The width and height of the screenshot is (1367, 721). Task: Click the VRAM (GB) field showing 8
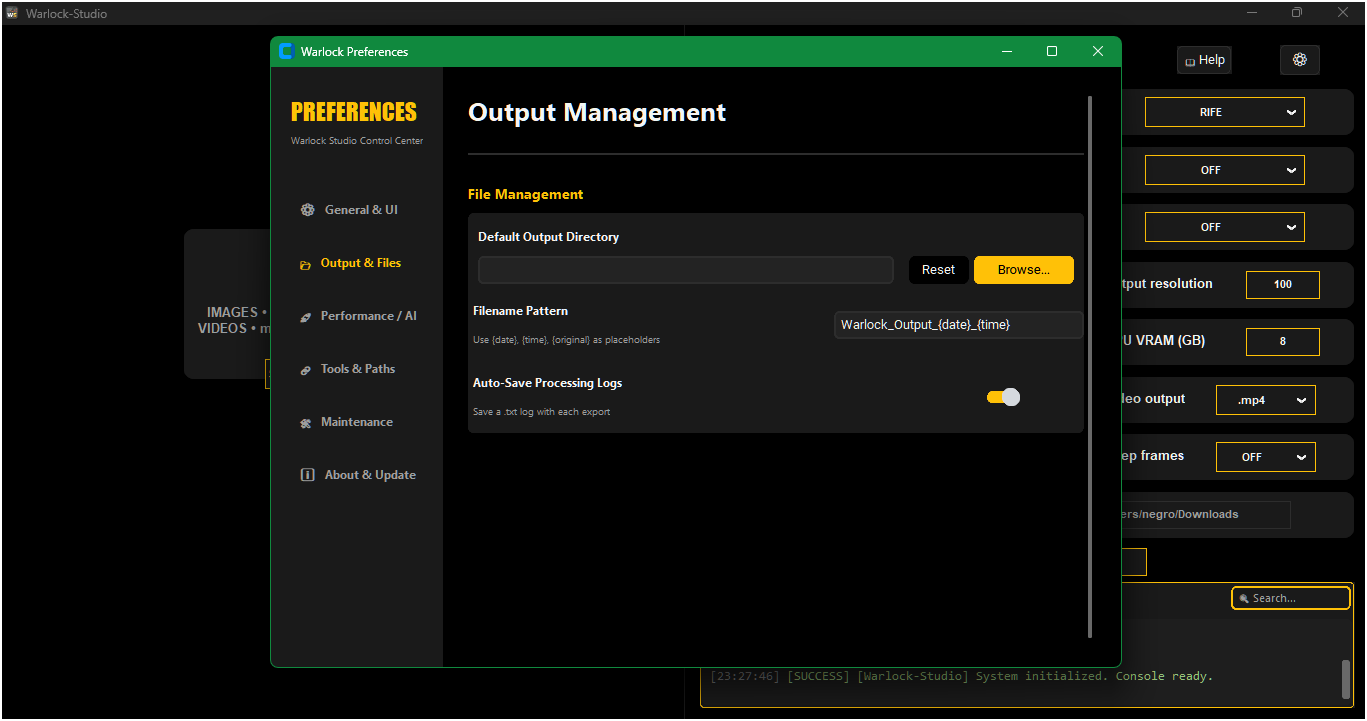(1283, 342)
